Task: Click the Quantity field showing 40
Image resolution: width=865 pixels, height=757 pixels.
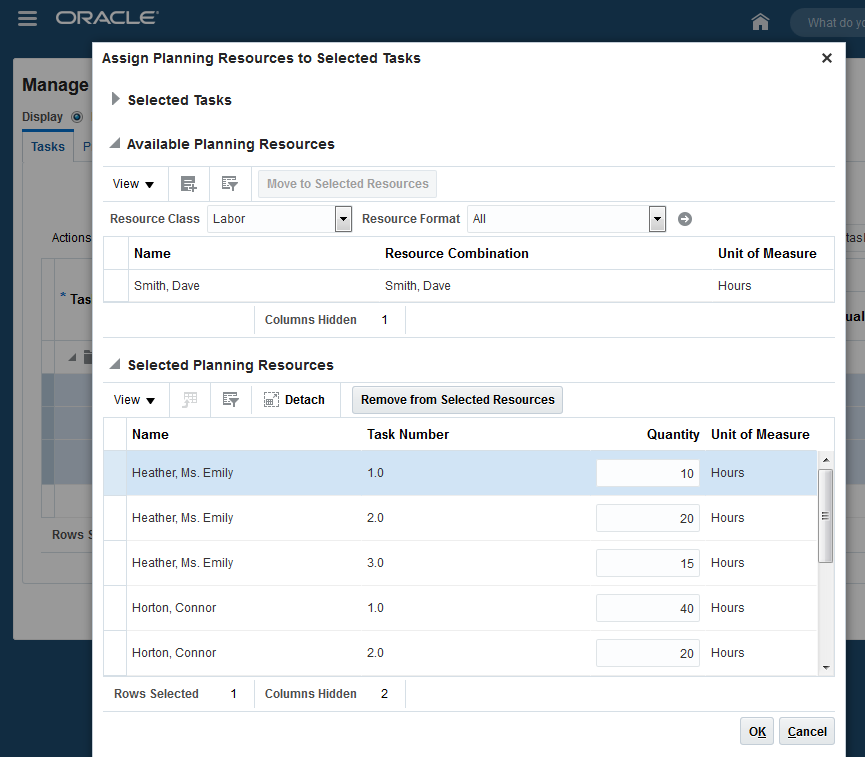Action: coord(647,608)
